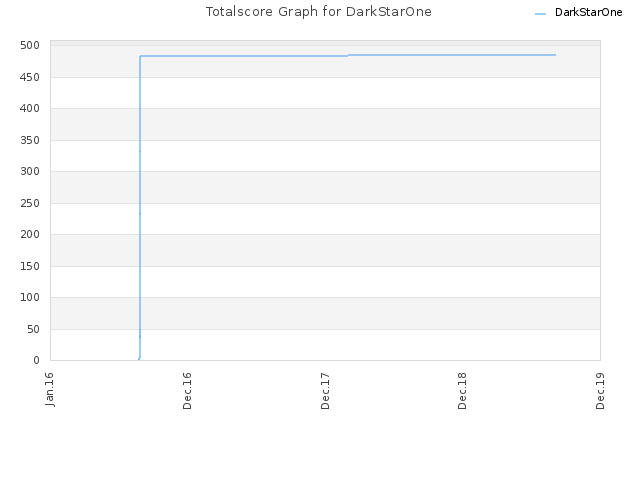Viewport: 640px width, 480px height.
Task: Click the y-axis label 450
Action: tap(30, 77)
